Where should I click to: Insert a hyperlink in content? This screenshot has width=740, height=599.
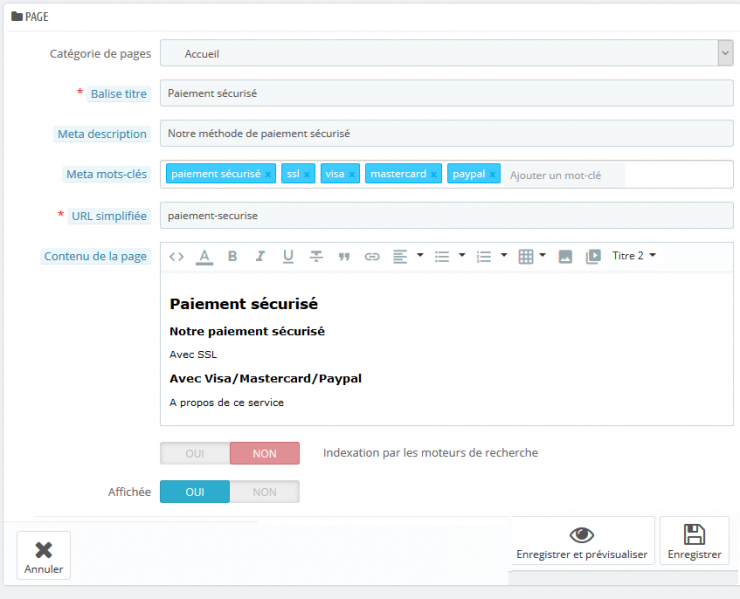tap(372, 257)
